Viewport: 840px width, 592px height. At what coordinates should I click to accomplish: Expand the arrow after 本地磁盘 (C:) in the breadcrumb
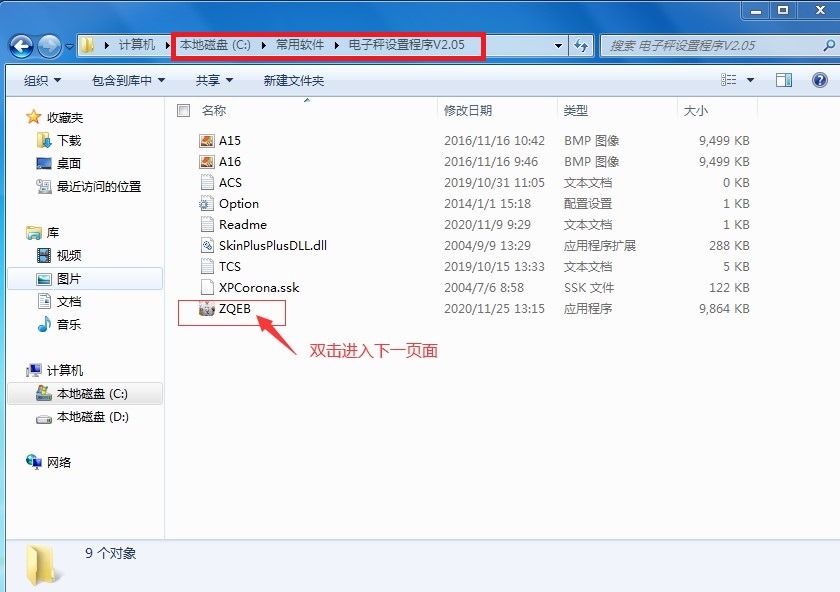pos(264,46)
